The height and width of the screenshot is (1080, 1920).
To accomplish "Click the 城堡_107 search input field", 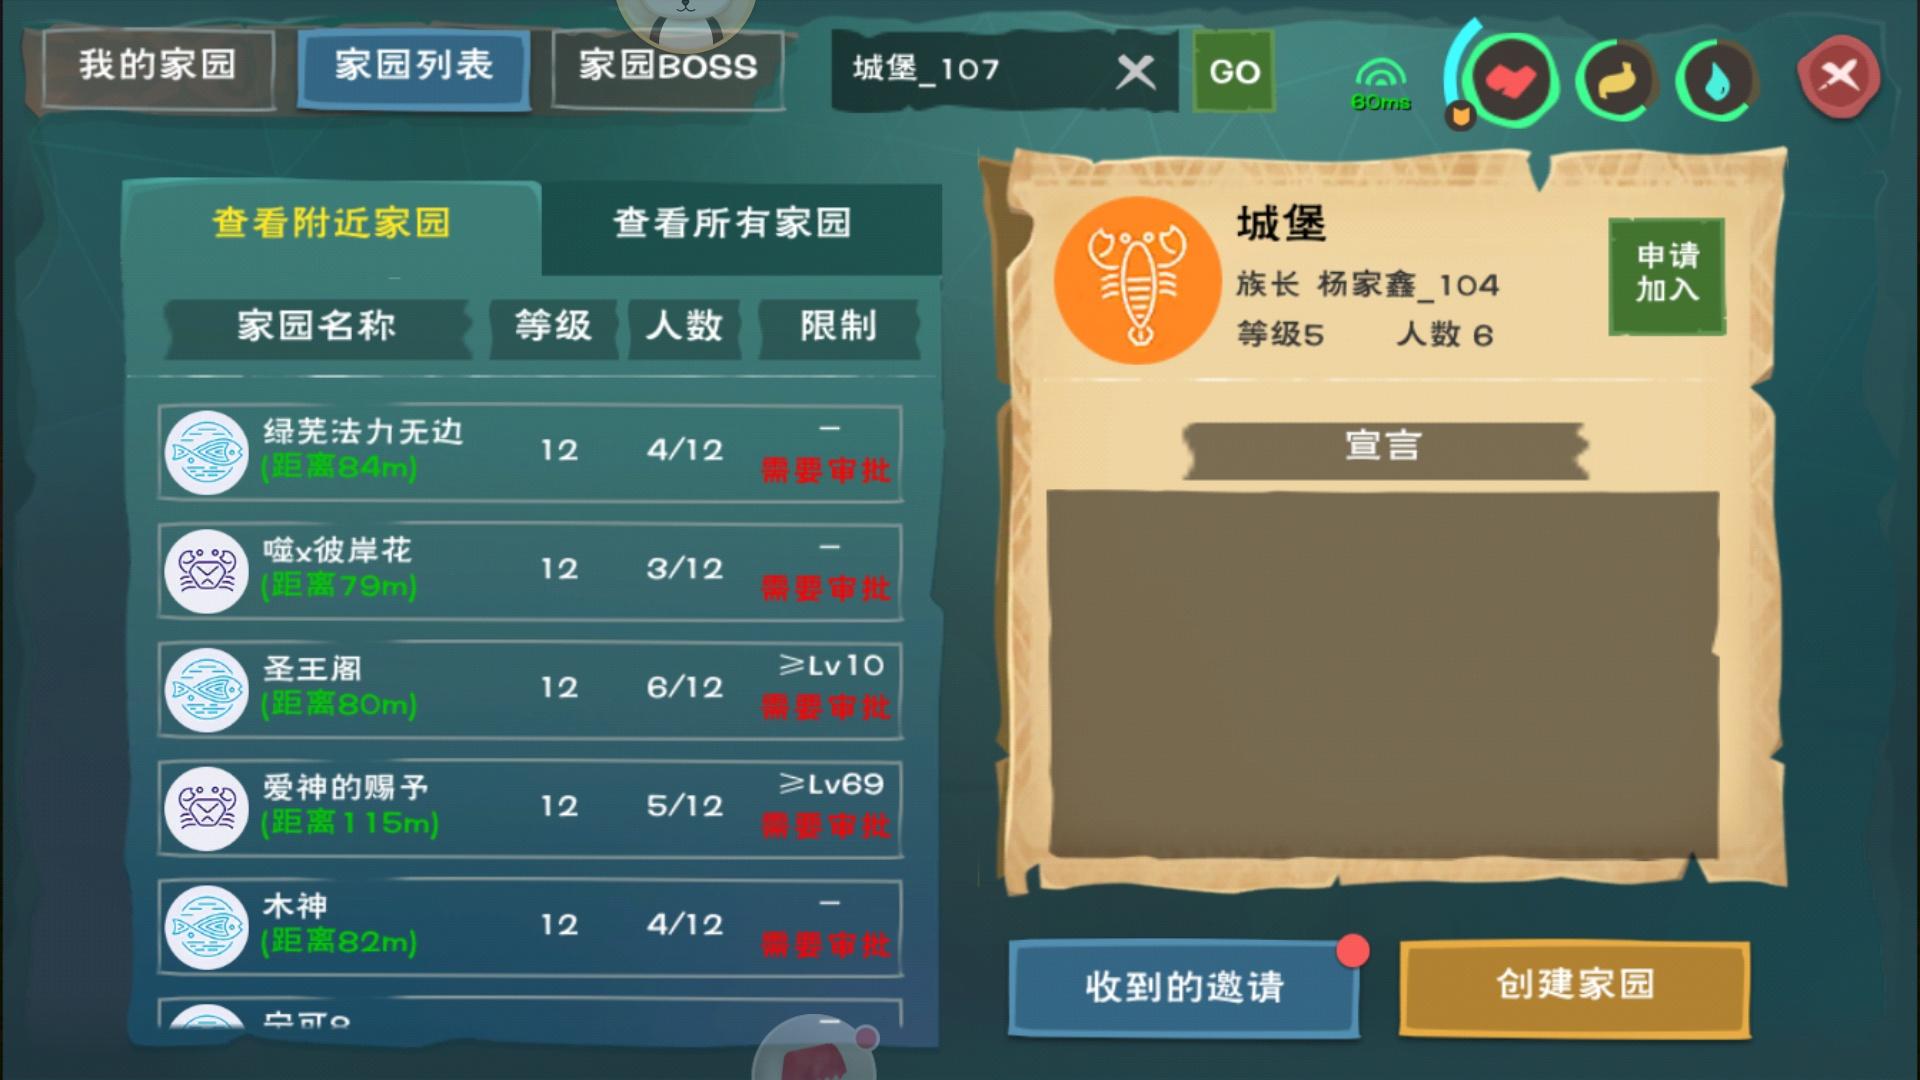I will click(x=975, y=70).
